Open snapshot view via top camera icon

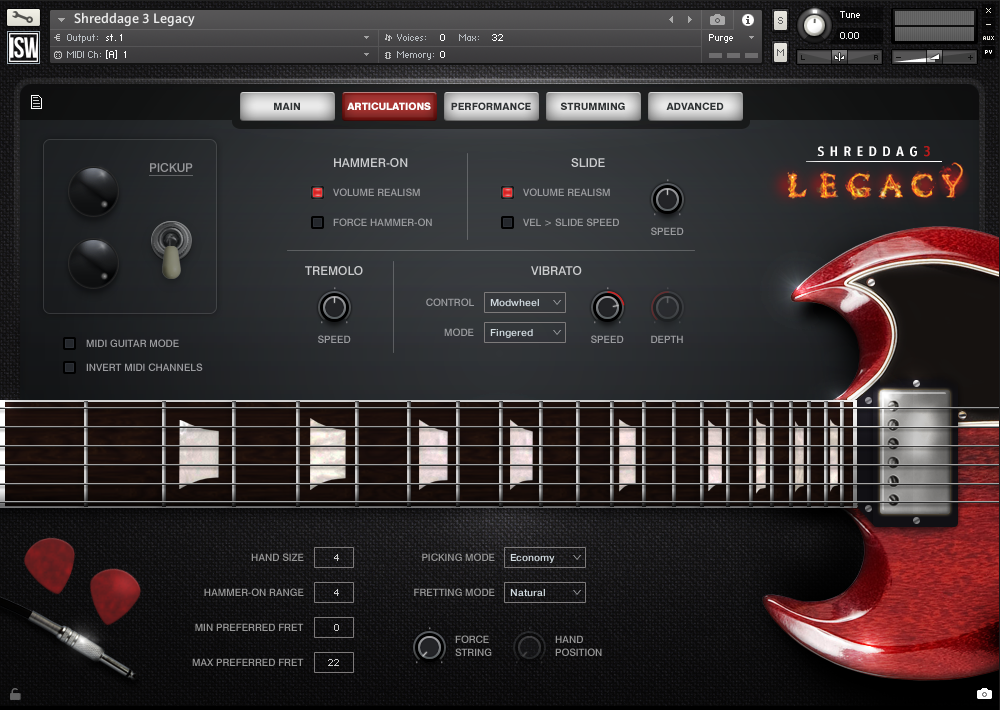(717, 20)
